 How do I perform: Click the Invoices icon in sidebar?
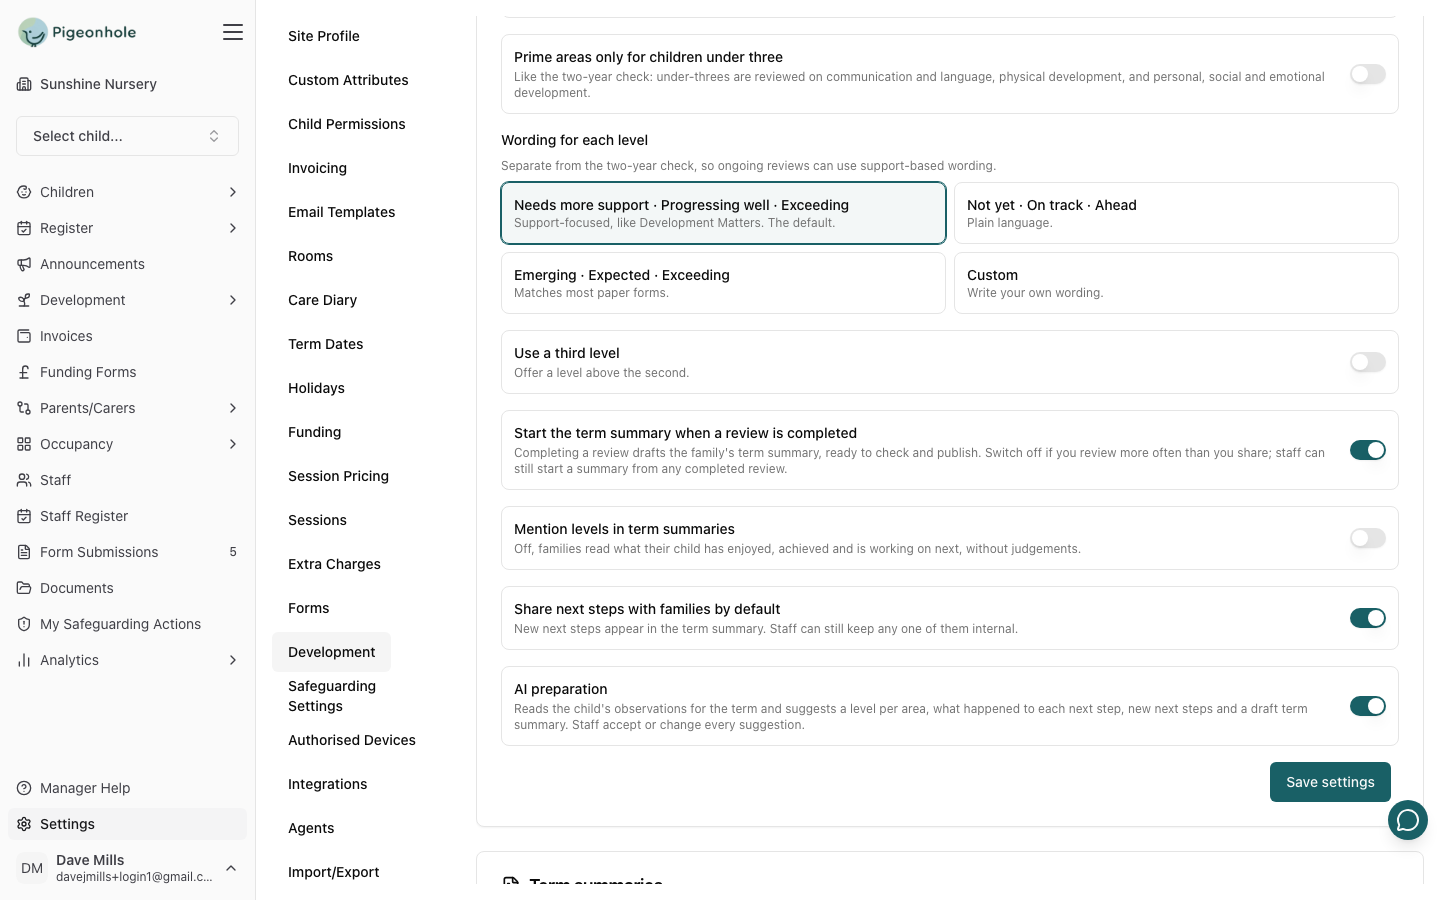(x=24, y=336)
